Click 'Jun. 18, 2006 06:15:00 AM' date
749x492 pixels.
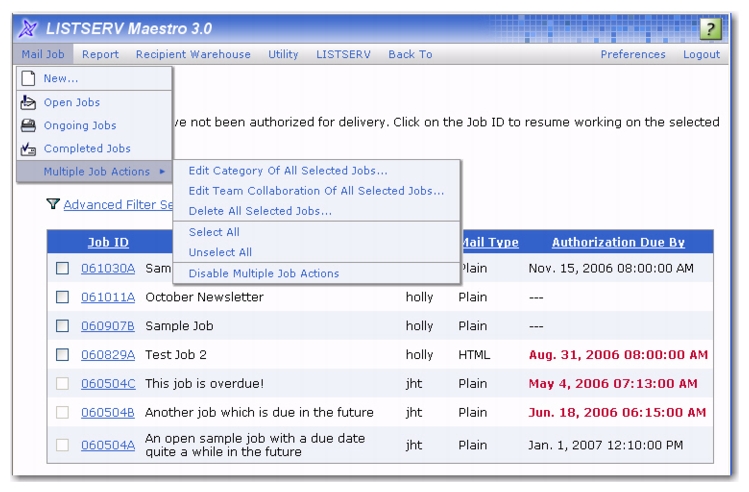617,412
